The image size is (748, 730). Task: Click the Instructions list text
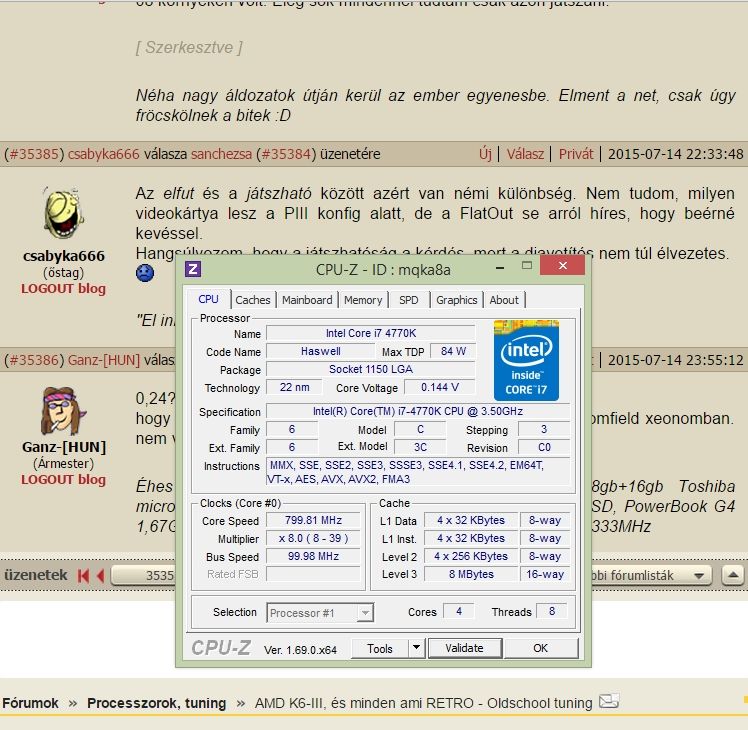point(418,472)
